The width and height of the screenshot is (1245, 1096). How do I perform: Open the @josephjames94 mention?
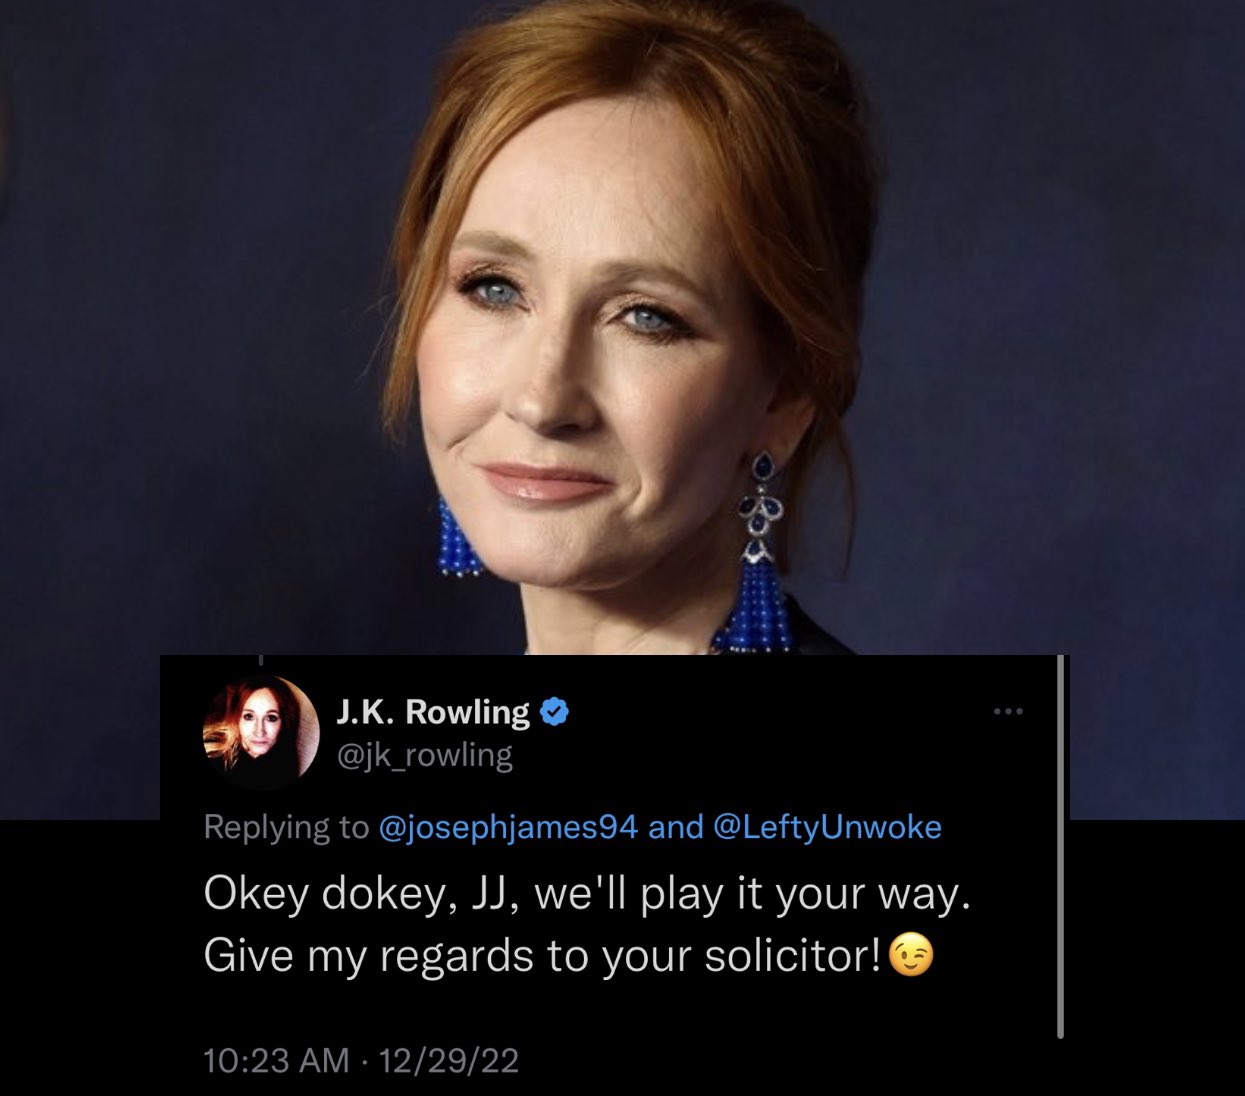click(x=508, y=827)
